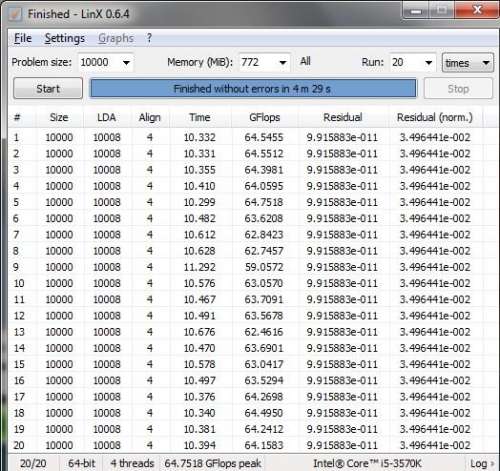Select the 10.467 time cell
This screenshot has width=500, height=471.
point(200,299)
